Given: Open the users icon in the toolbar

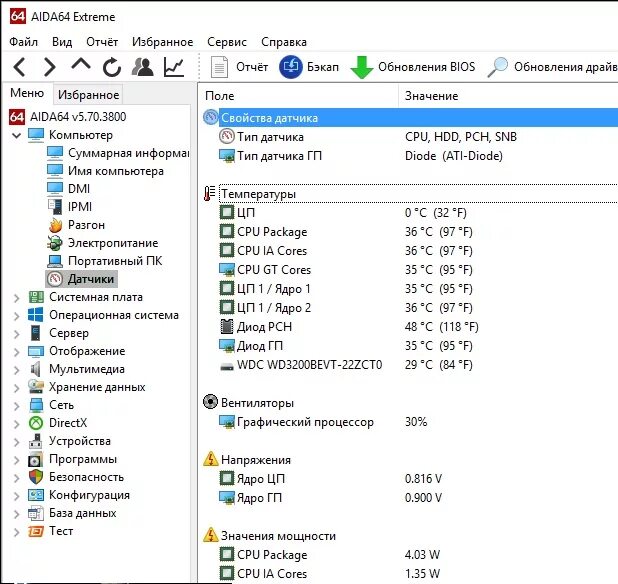Looking at the screenshot, I should [142, 67].
